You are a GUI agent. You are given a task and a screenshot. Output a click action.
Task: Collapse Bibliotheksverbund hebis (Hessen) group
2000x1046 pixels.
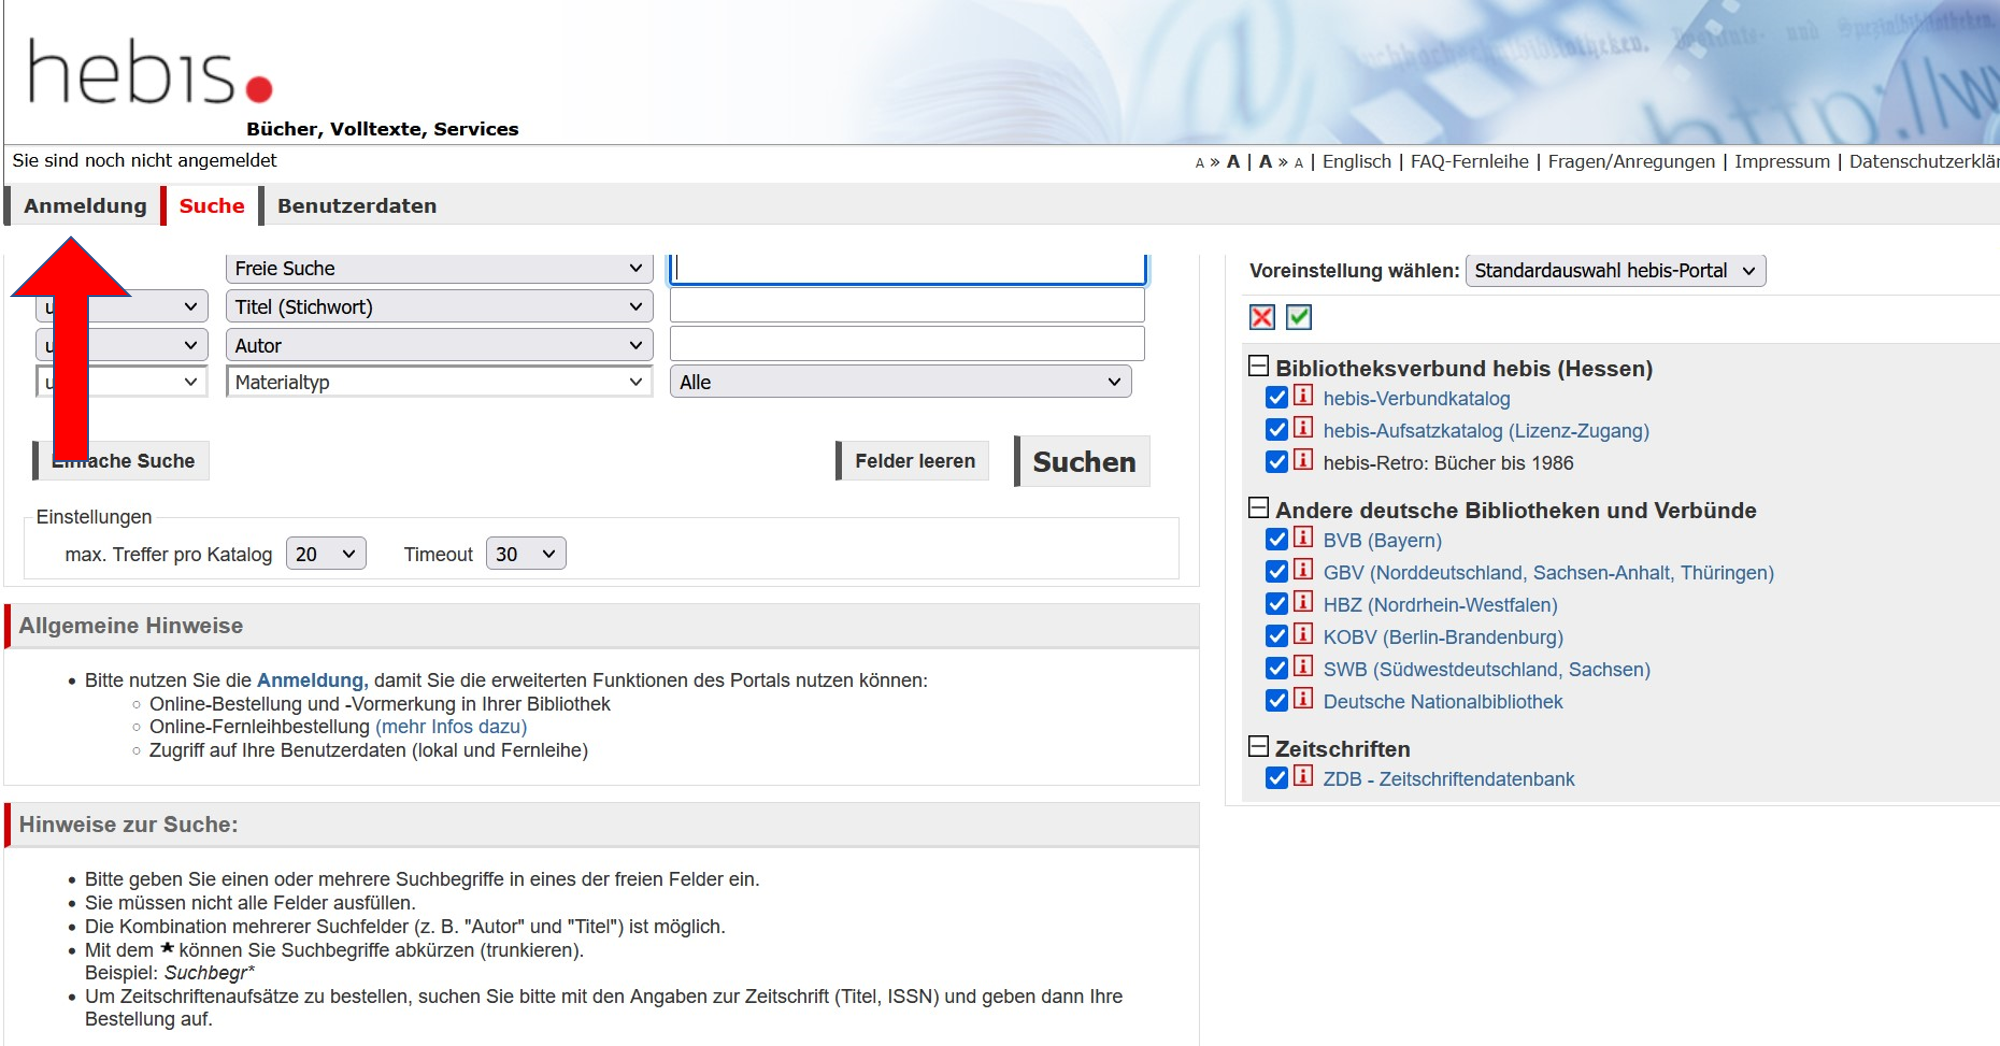[x=1259, y=366]
